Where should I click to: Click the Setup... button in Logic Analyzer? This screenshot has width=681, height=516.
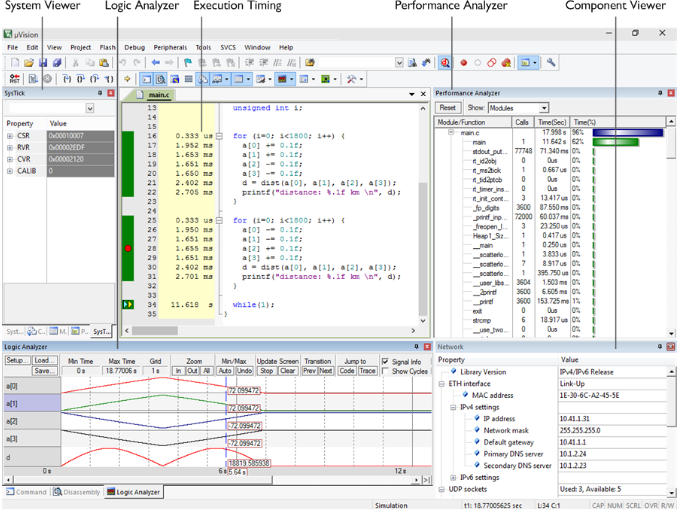pyautogui.click(x=17, y=360)
